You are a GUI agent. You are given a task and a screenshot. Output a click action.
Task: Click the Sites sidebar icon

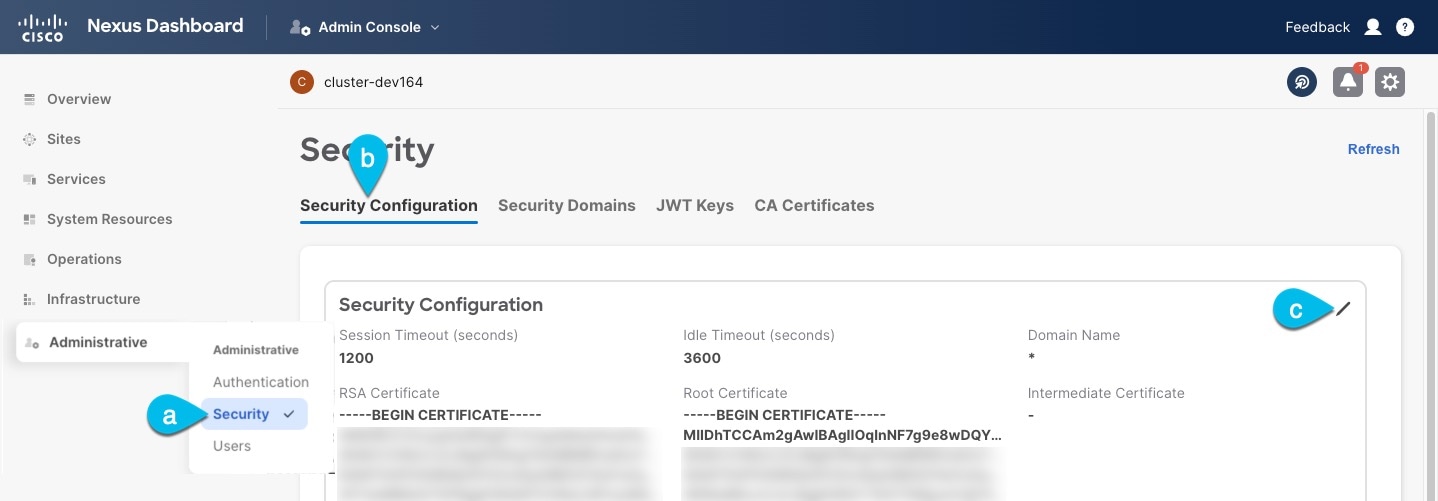pyautogui.click(x=29, y=139)
